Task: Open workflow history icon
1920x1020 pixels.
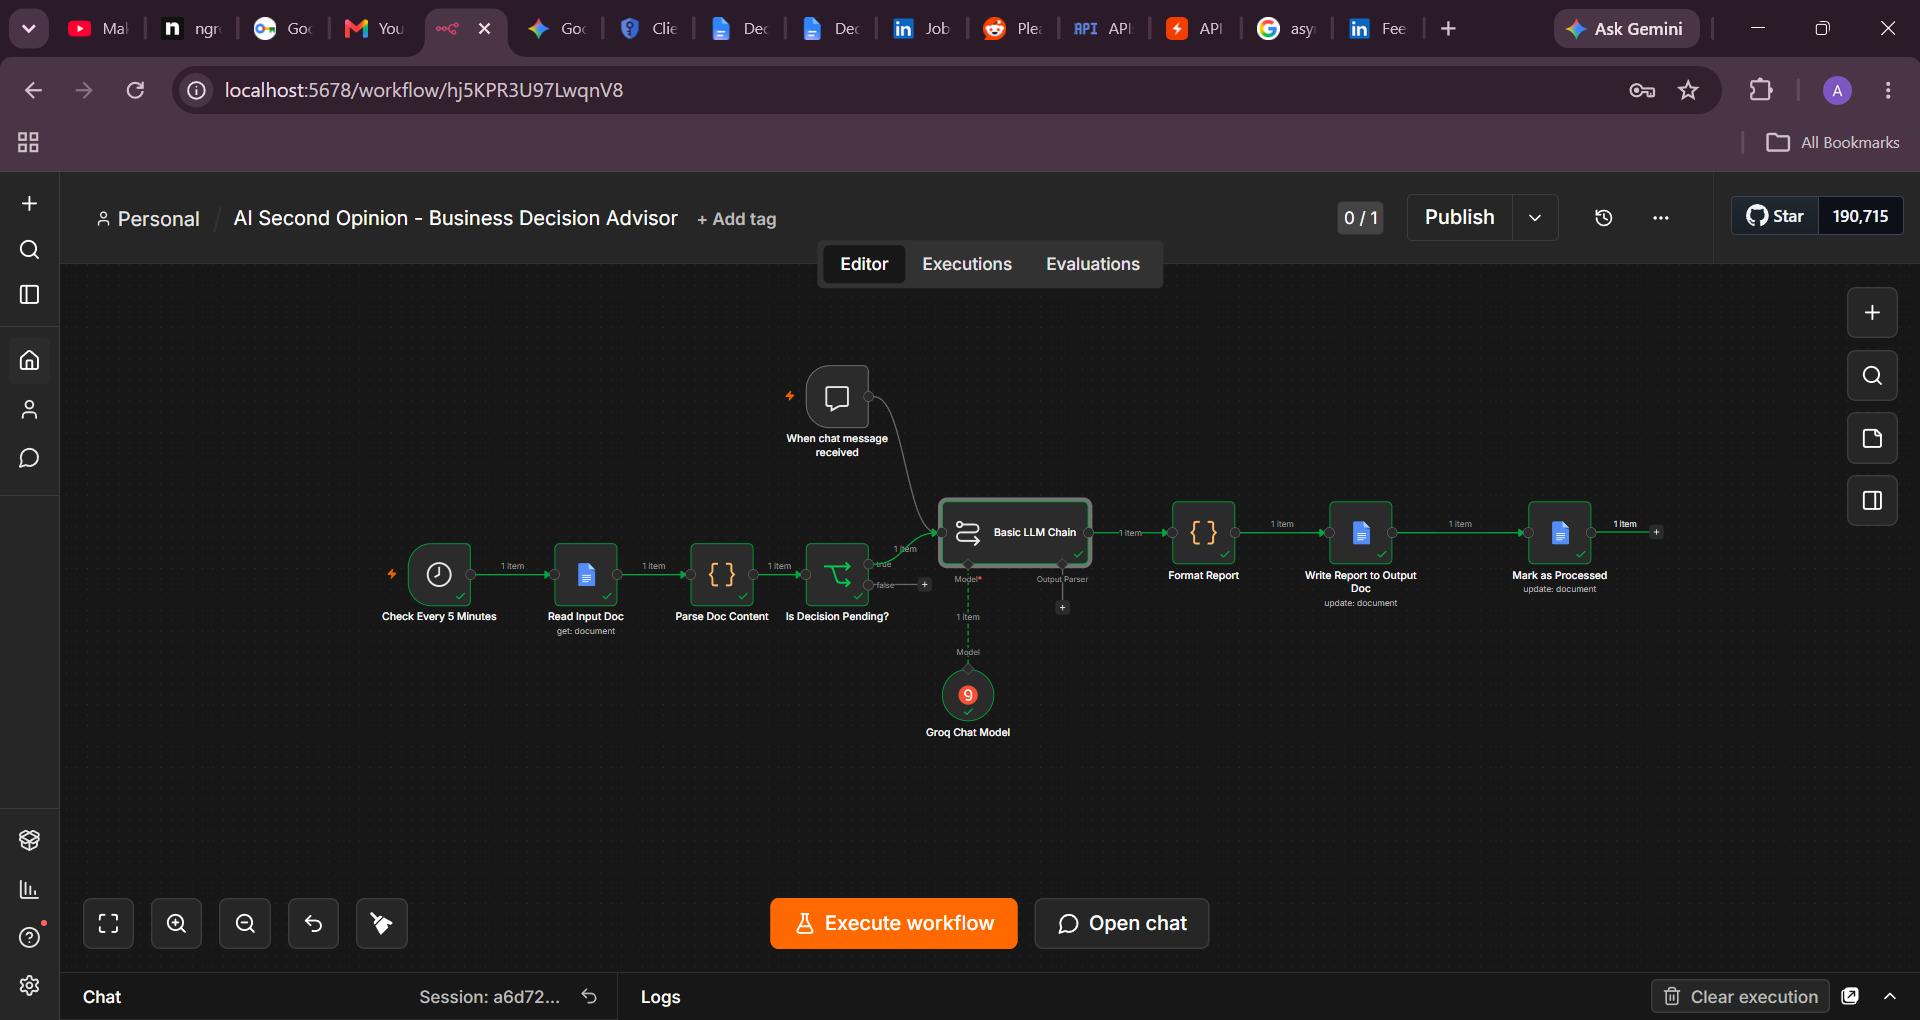Action: tap(1603, 218)
